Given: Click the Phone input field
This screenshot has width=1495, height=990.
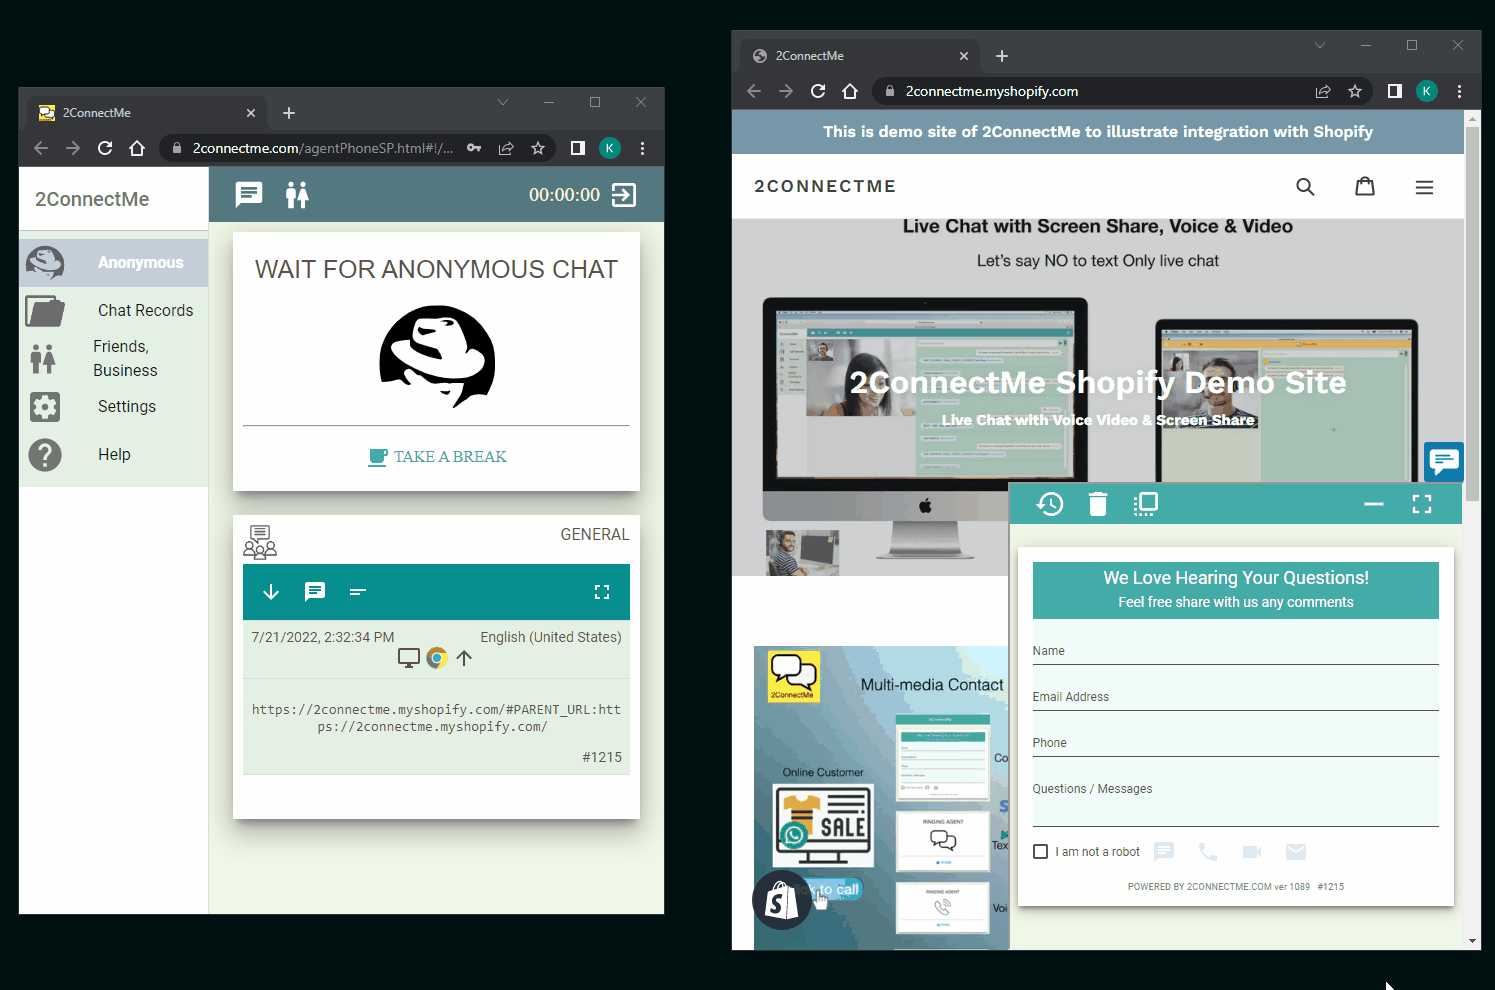Looking at the screenshot, I should (x=1235, y=743).
